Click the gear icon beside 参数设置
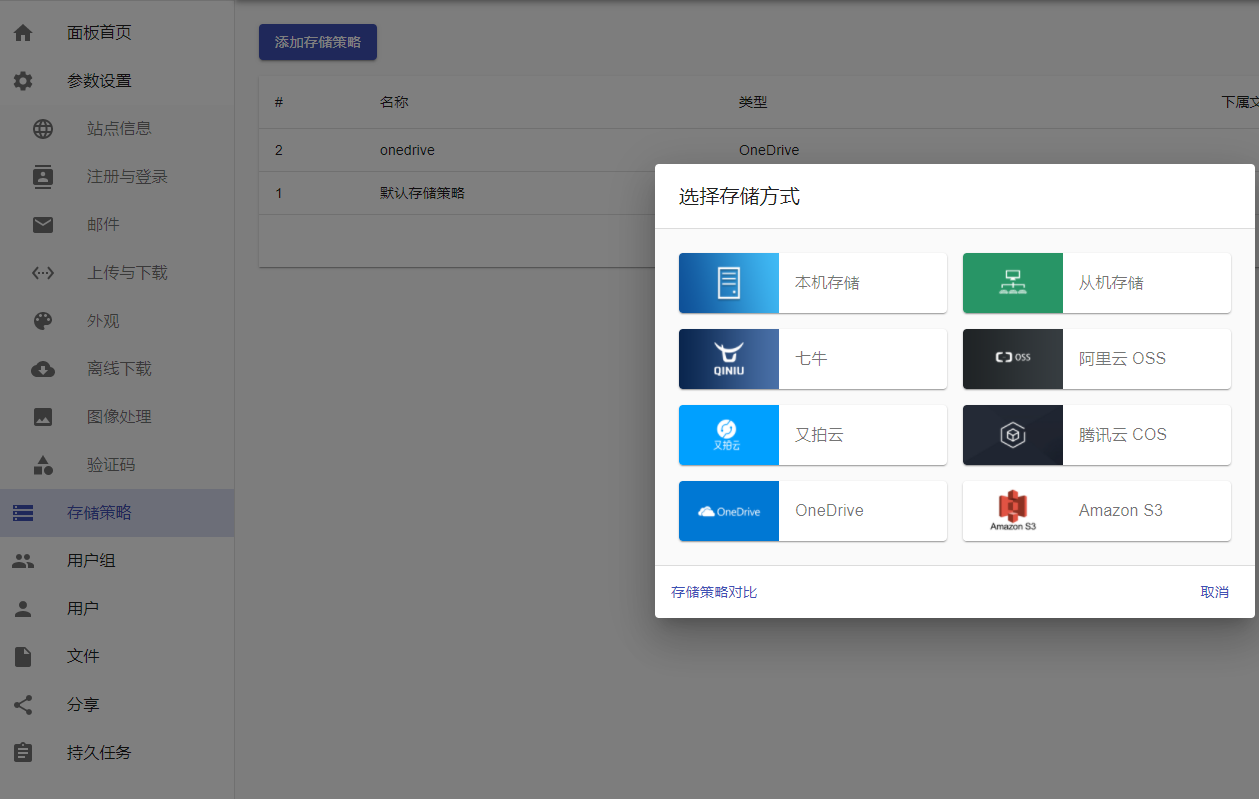1259x799 pixels. pyautogui.click(x=23, y=81)
